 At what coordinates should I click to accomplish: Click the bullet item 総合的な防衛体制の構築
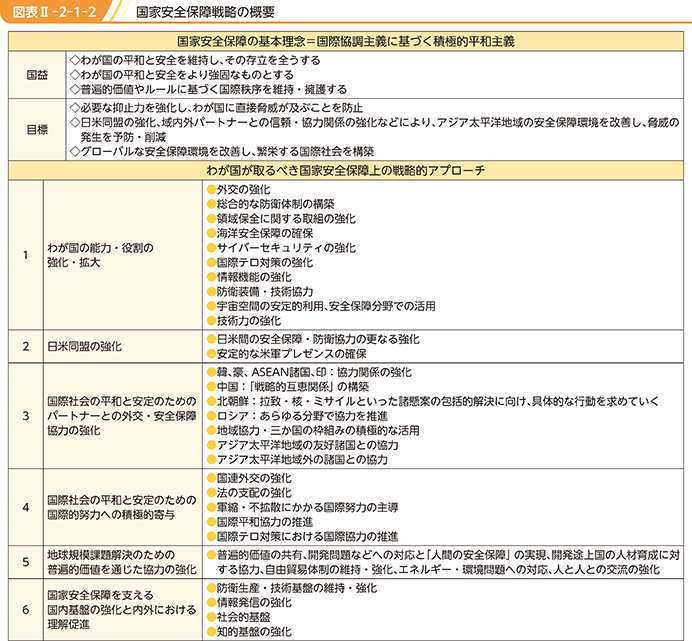coord(271,204)
